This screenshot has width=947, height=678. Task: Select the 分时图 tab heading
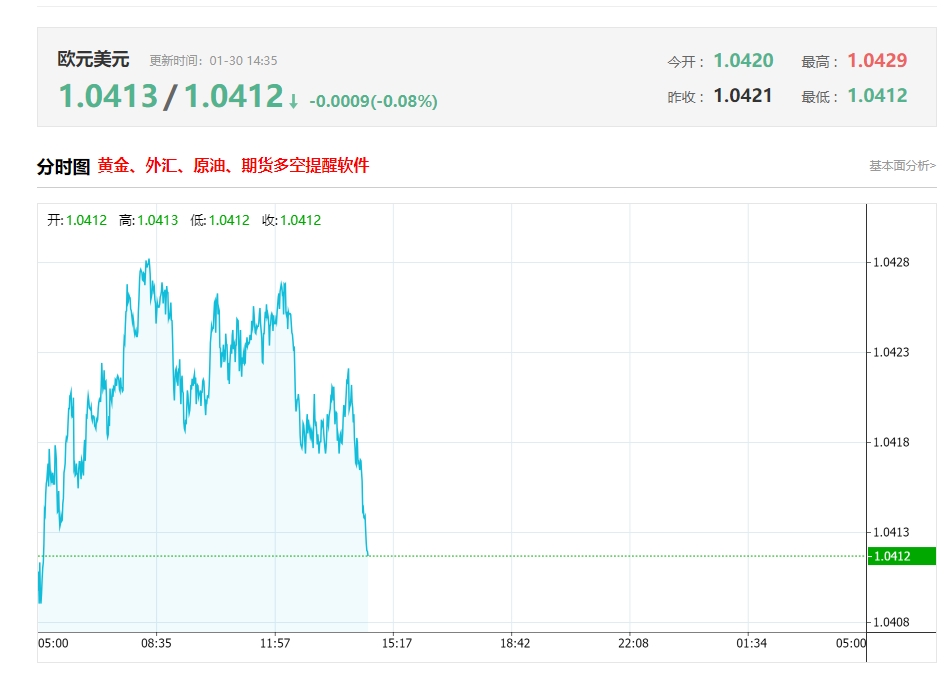click(x=63, y=167)
